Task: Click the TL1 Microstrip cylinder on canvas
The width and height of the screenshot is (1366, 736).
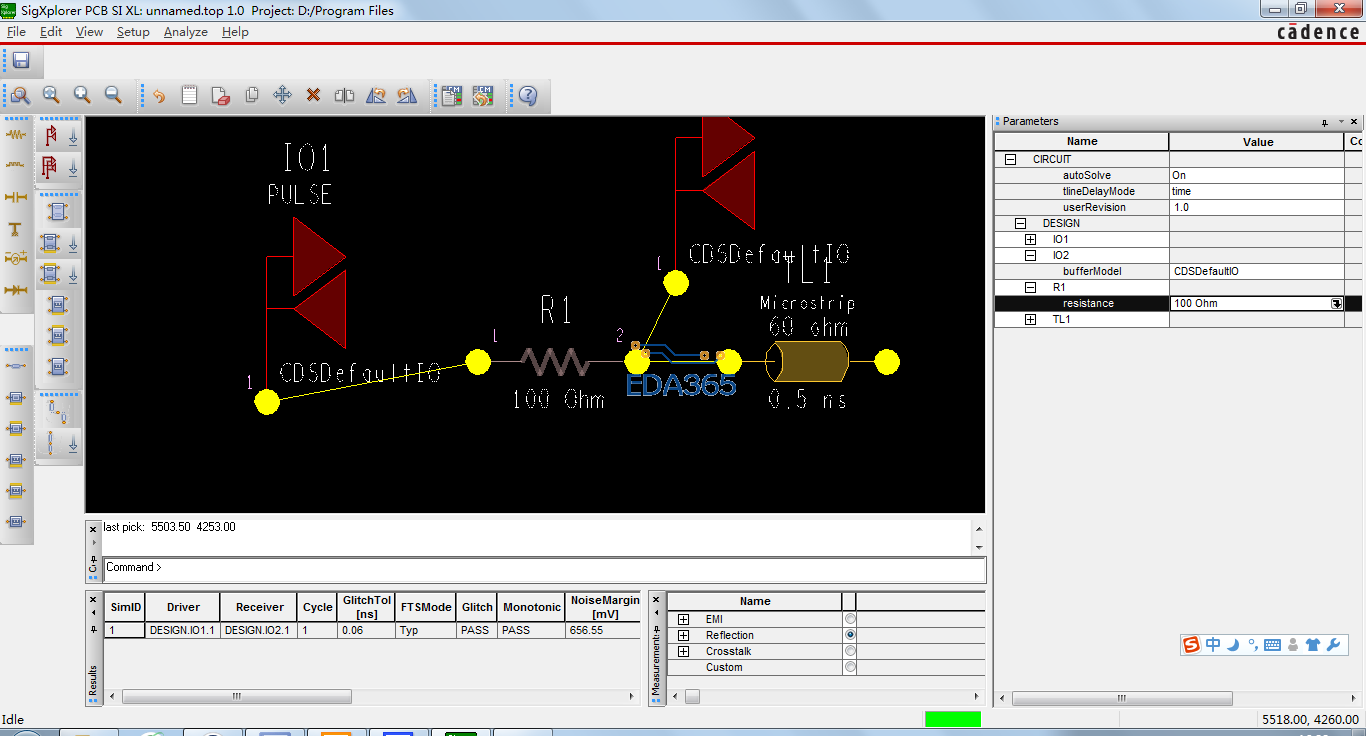Action: pos(807,361)
